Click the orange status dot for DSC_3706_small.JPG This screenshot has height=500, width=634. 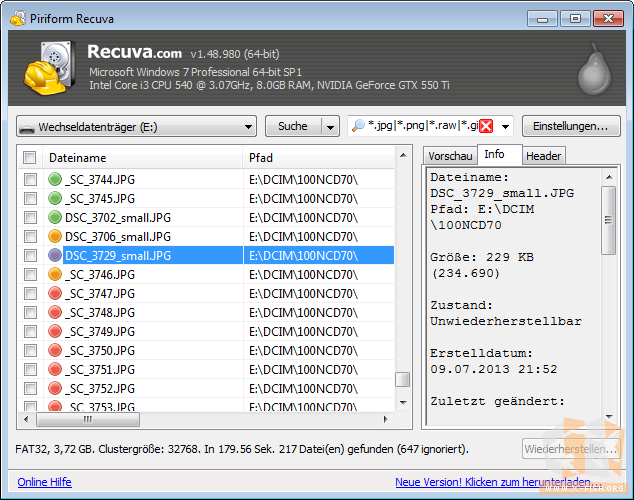56,237
